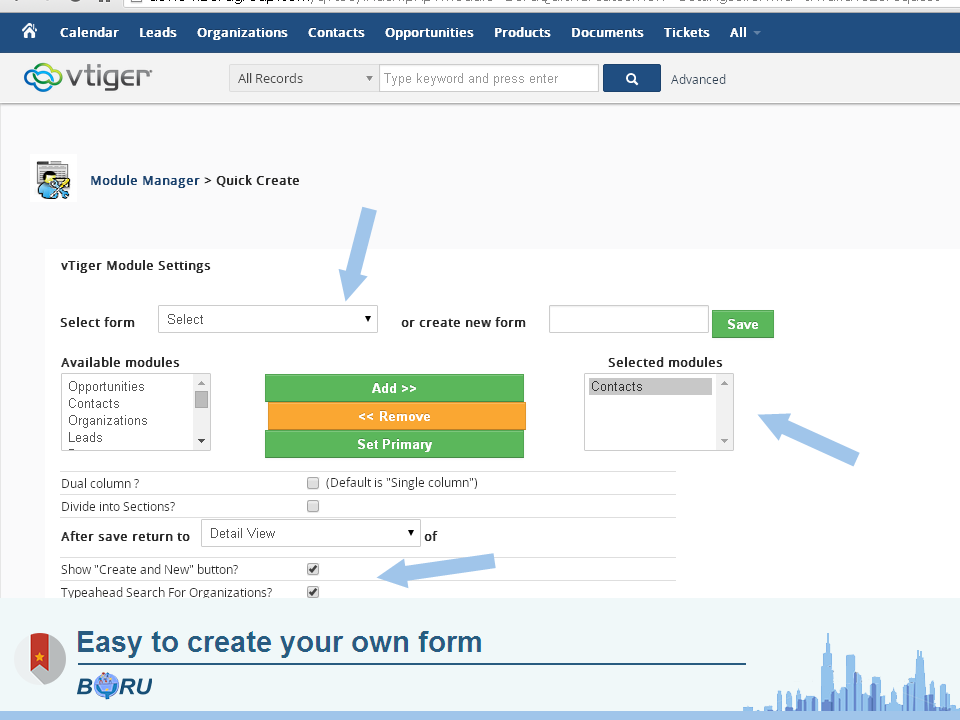This screenshot has width=960, height=720.
Task: Select Leads in Available modules
Action: (x=85, y=438)
